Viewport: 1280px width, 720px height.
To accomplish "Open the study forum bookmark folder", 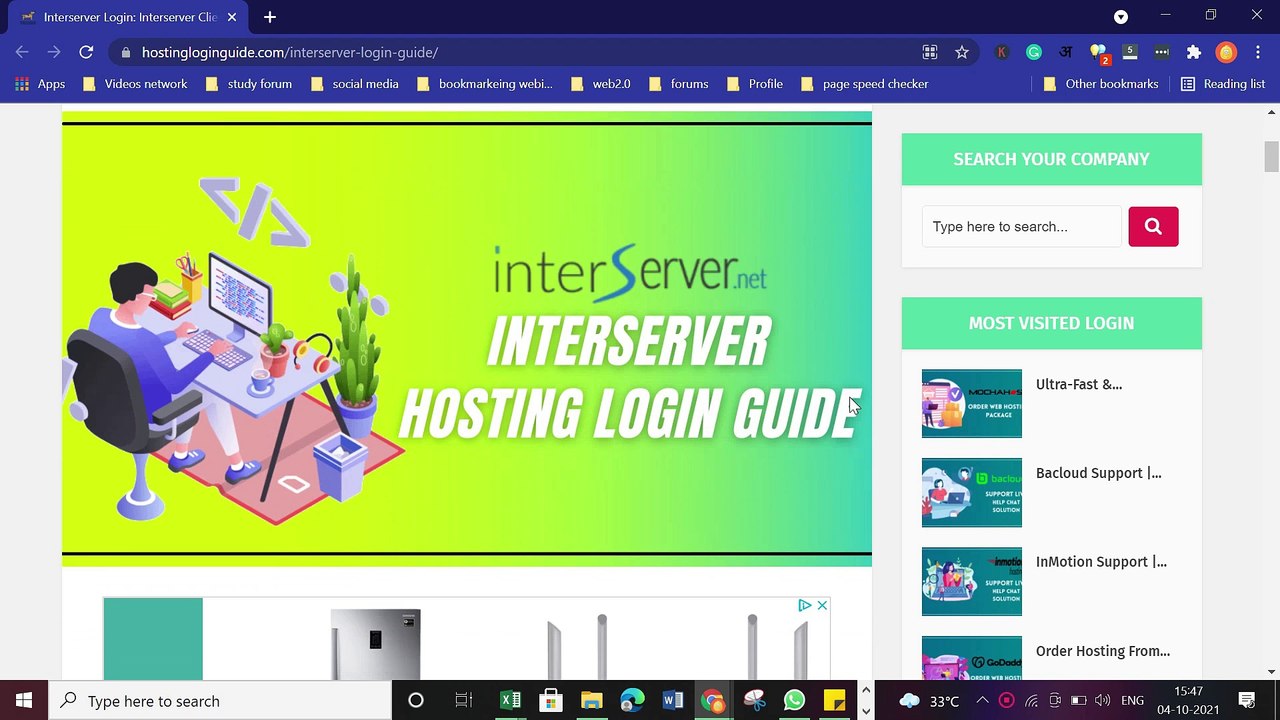I will tap(249, 84).
